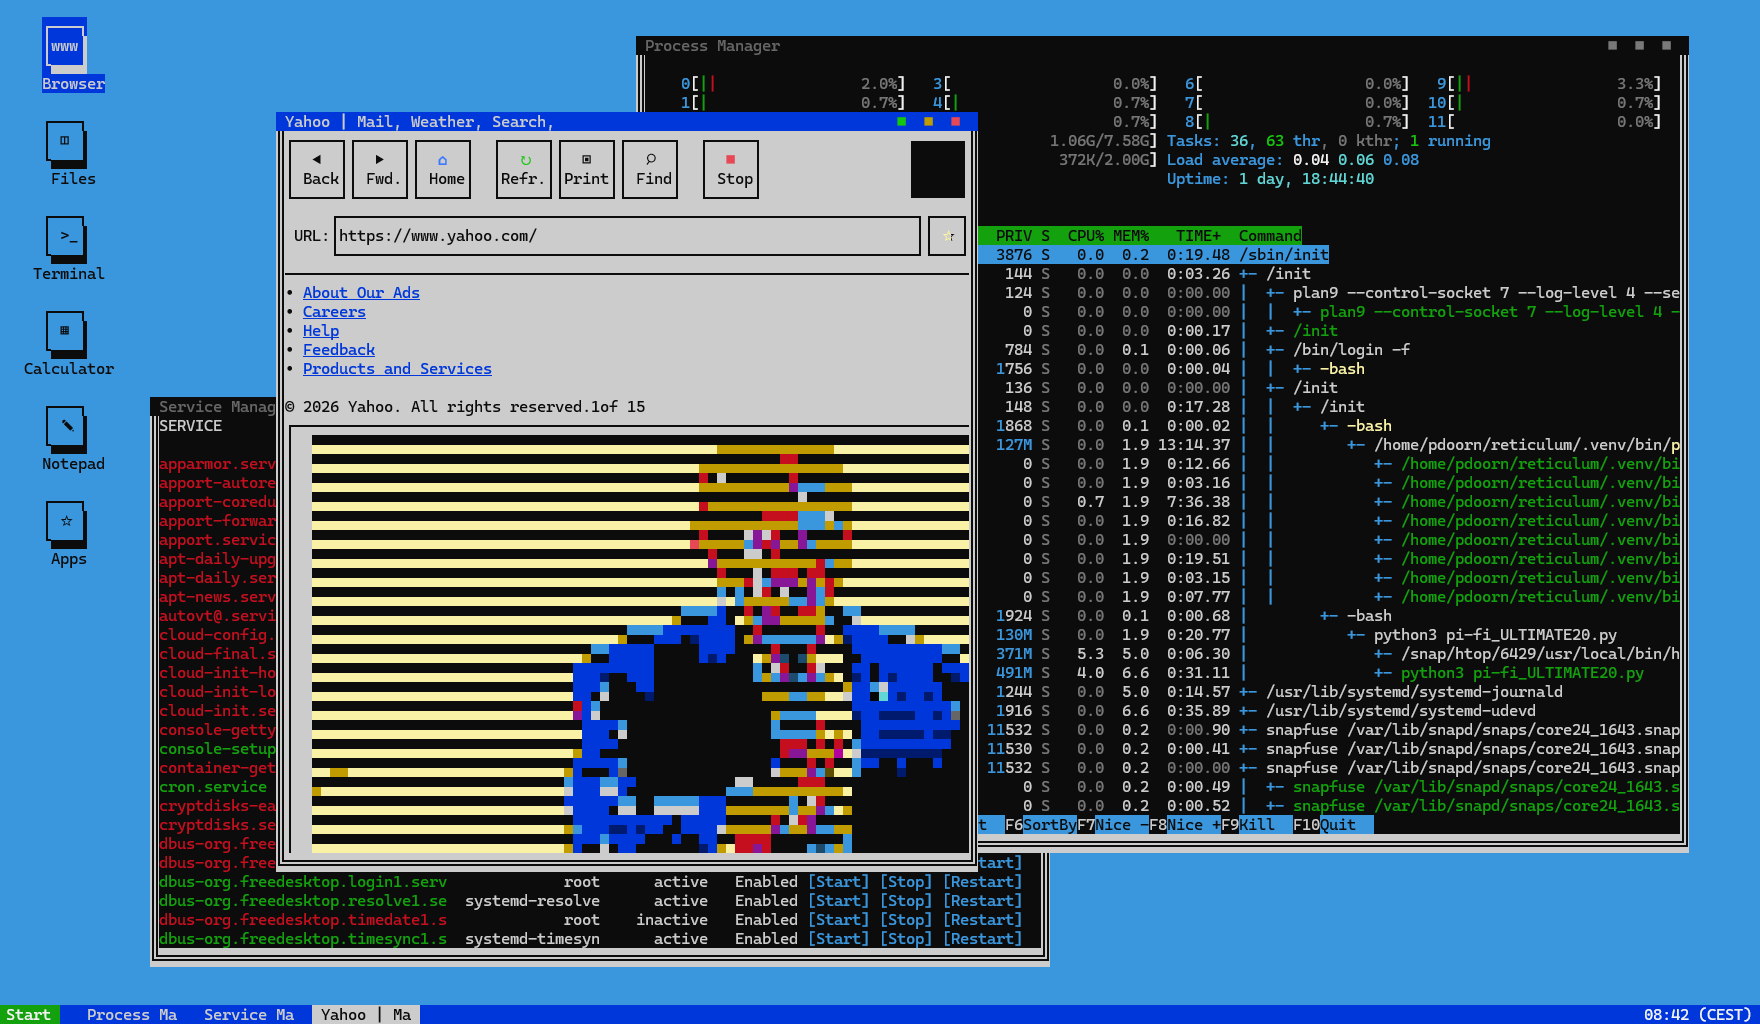Screen dimensions: 1760x1024
Task: Bookmark page with the star icon
Action: pos(947,236)
